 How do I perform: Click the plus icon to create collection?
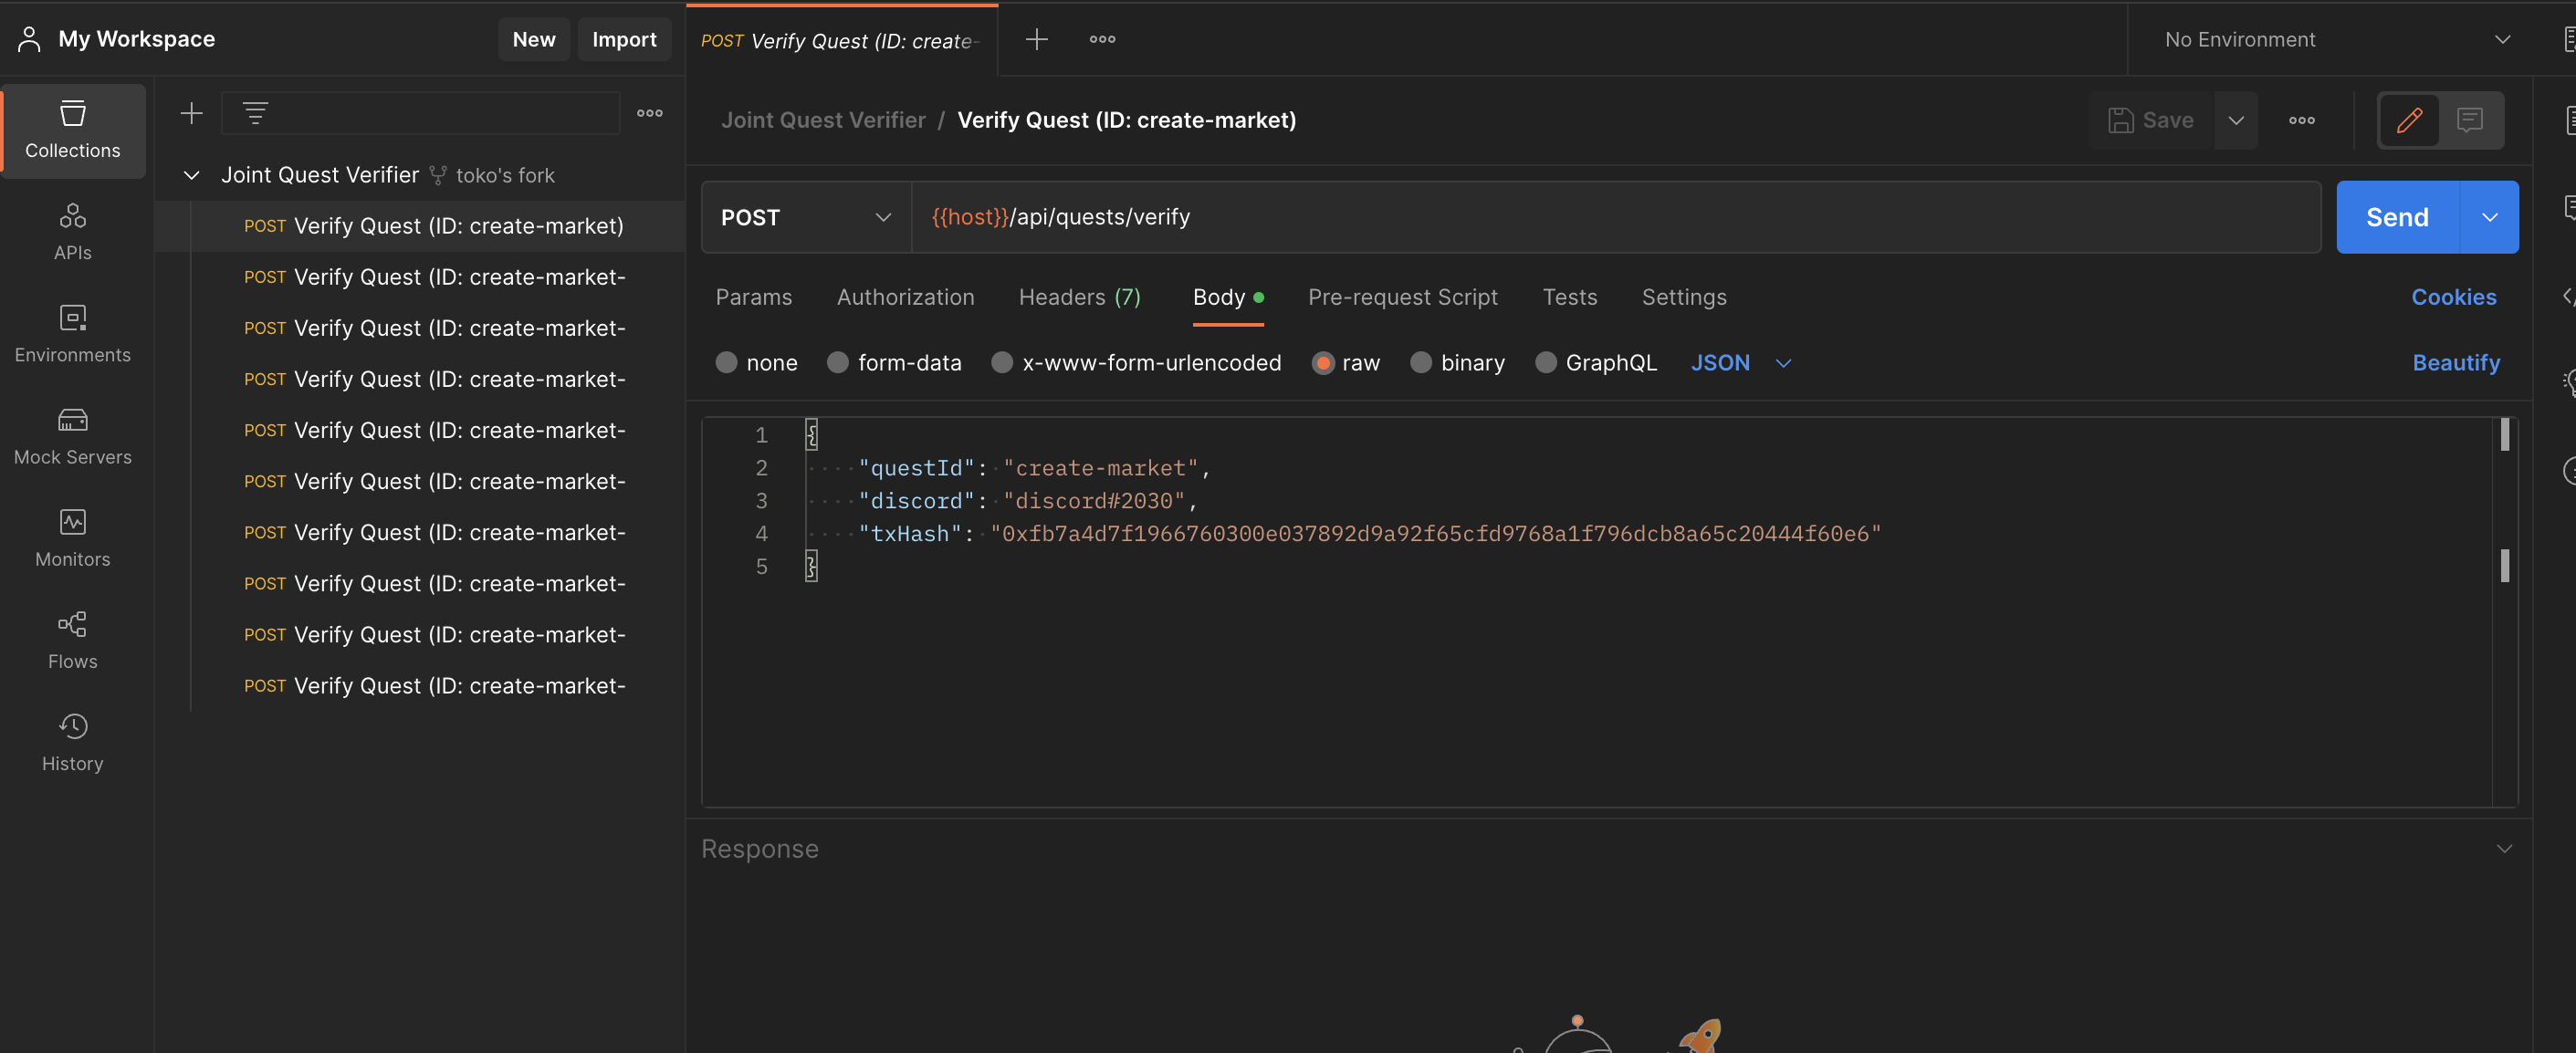tap(191, 113)
